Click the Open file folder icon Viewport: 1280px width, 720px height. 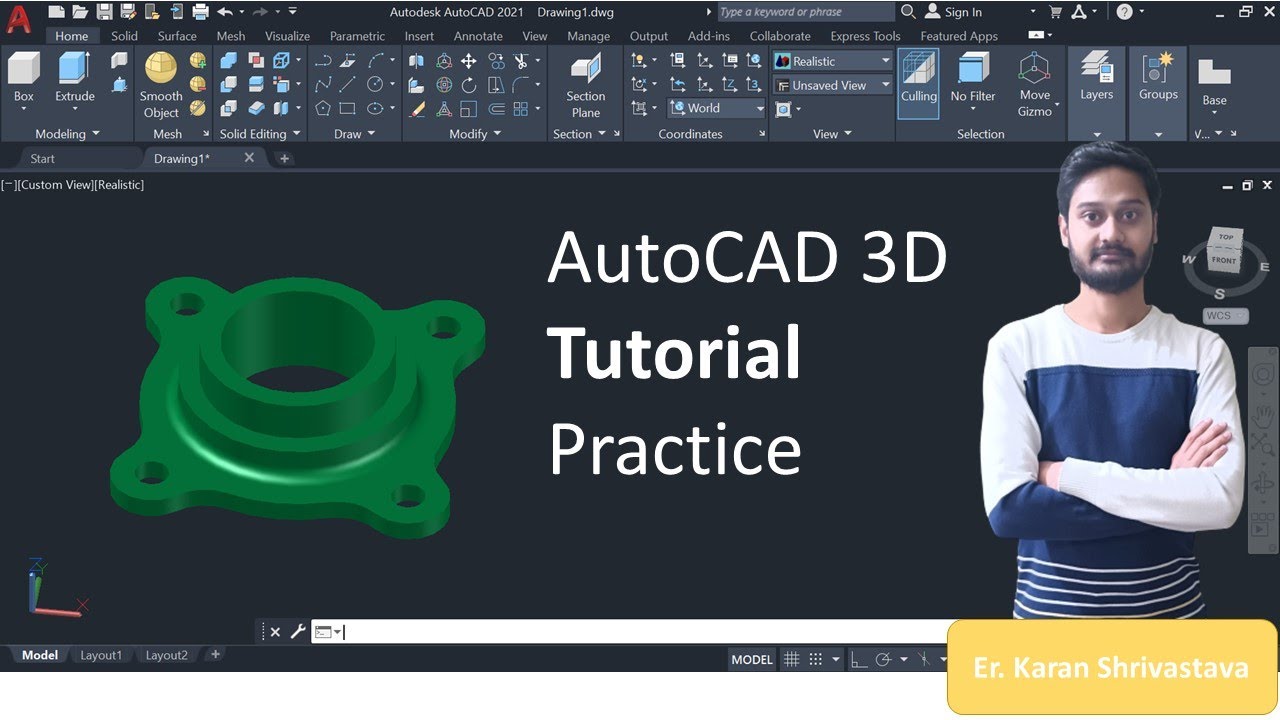(x=80, y=12)
